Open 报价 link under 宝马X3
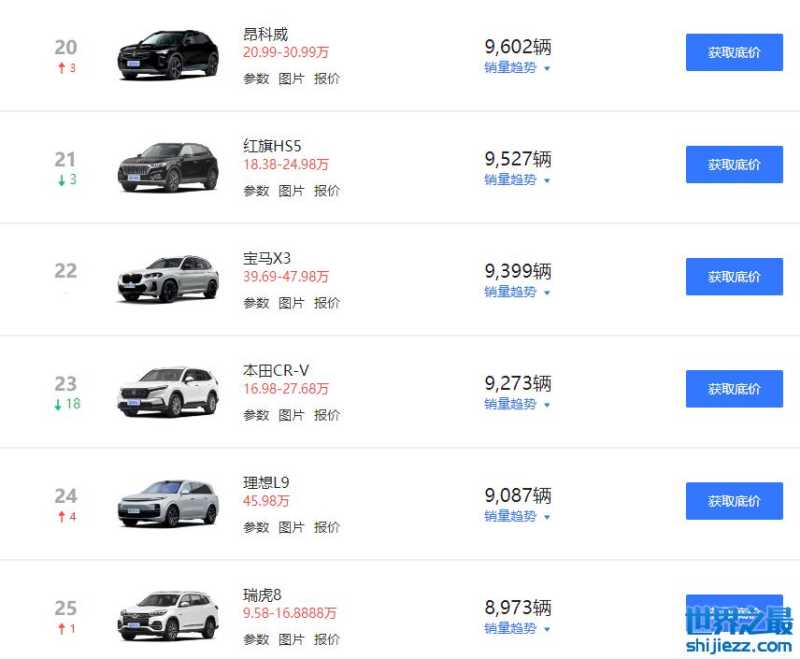Image resolution: width=800 pixels, height=659 pixels. [327, 302]
